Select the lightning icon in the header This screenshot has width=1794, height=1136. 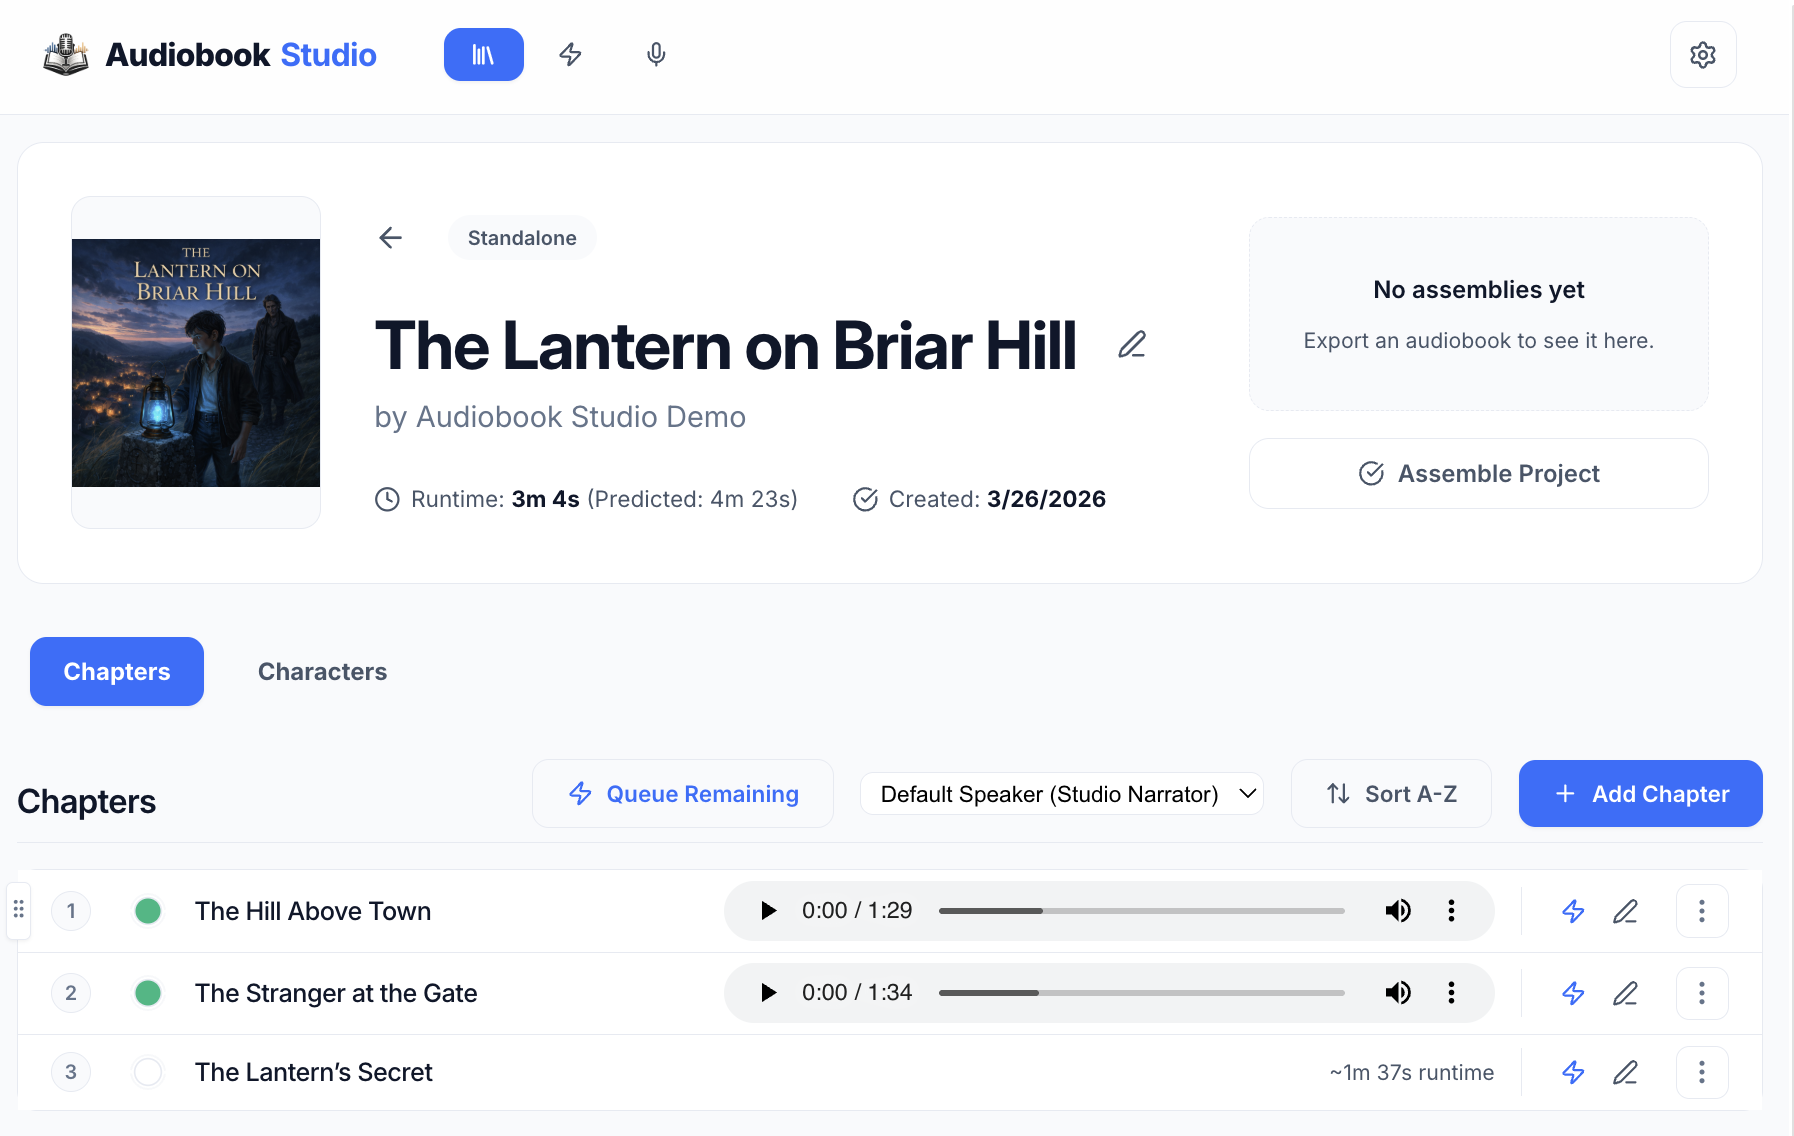[570, 55]
